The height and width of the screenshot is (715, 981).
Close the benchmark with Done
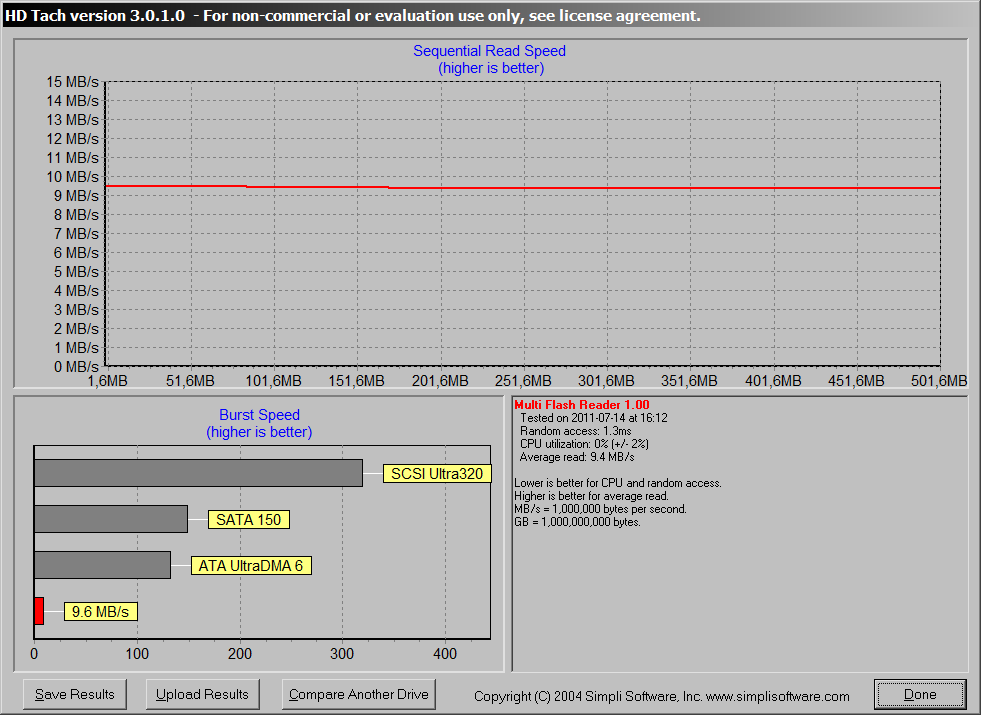point(920,694)
